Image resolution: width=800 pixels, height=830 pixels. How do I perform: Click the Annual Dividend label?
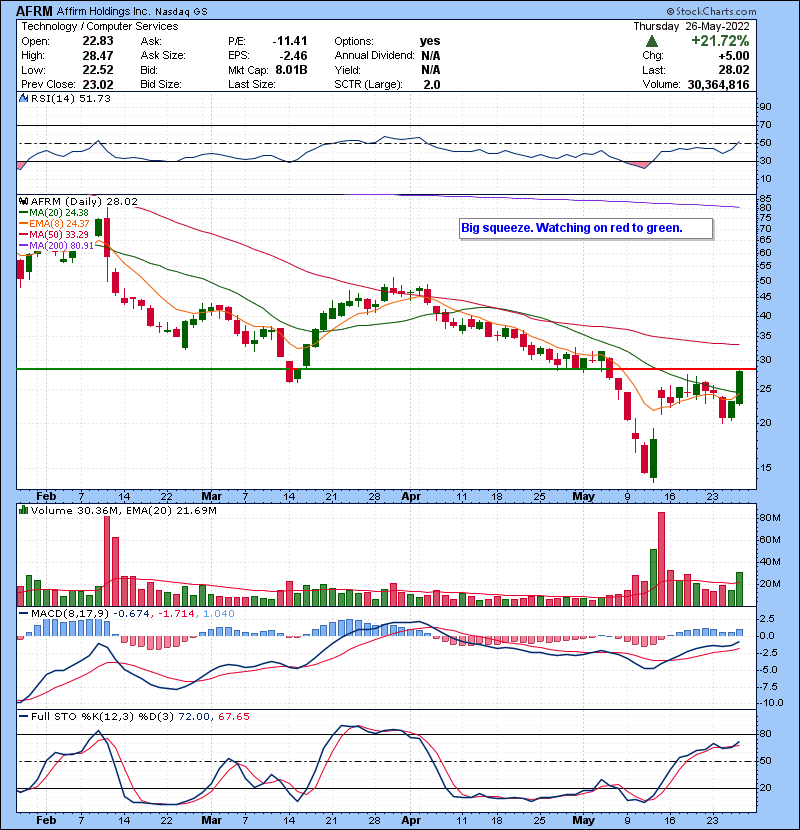tap(374, 55)
